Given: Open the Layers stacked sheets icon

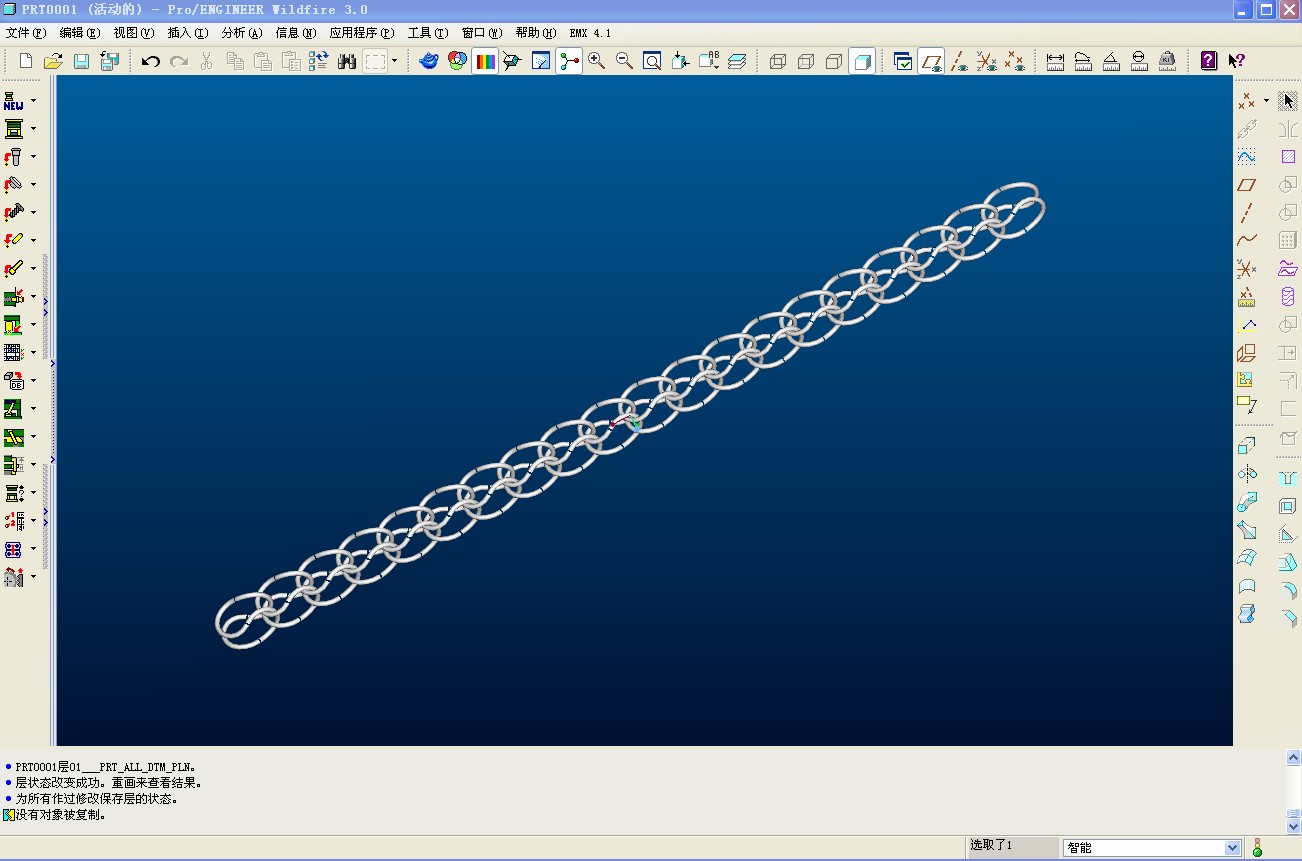Looking at the screenshot, I should tap(737, 61).
